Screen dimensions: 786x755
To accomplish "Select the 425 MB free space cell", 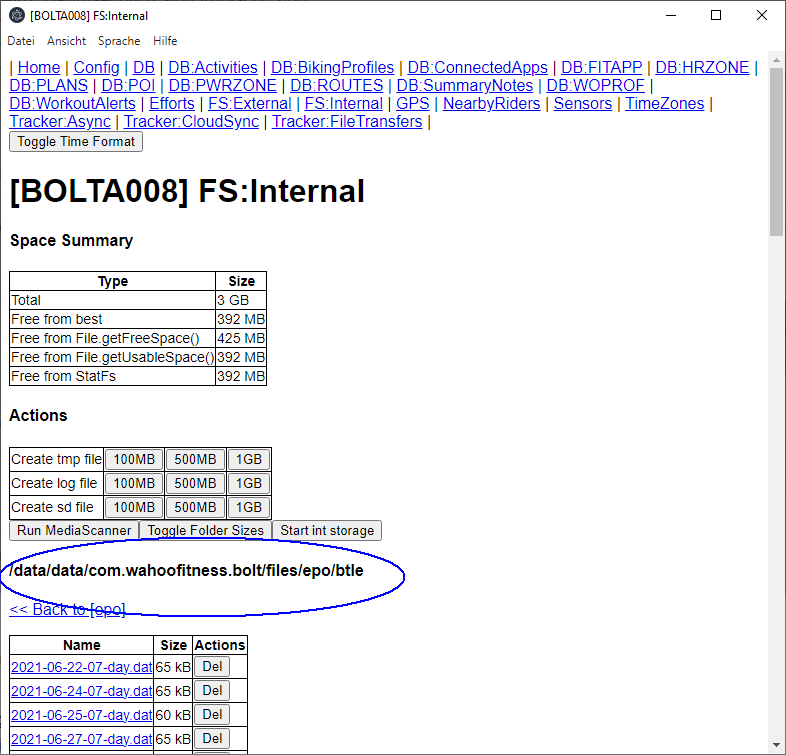I will click(x=241, y=338).
